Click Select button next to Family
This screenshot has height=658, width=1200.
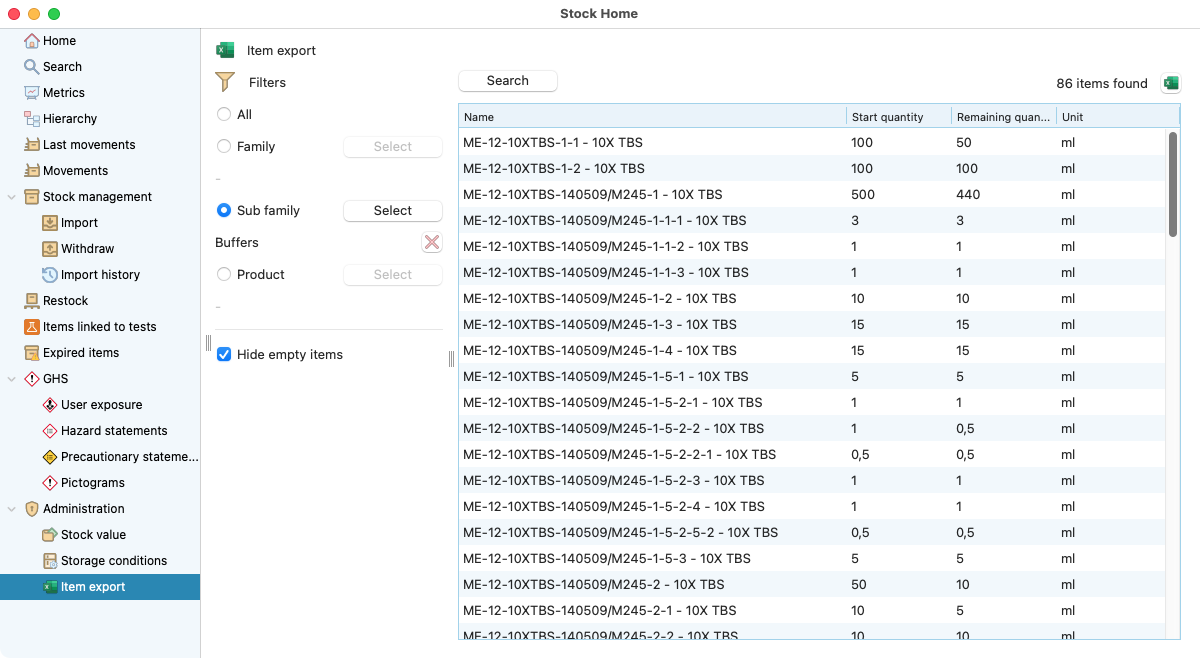[x=393, y=147]
